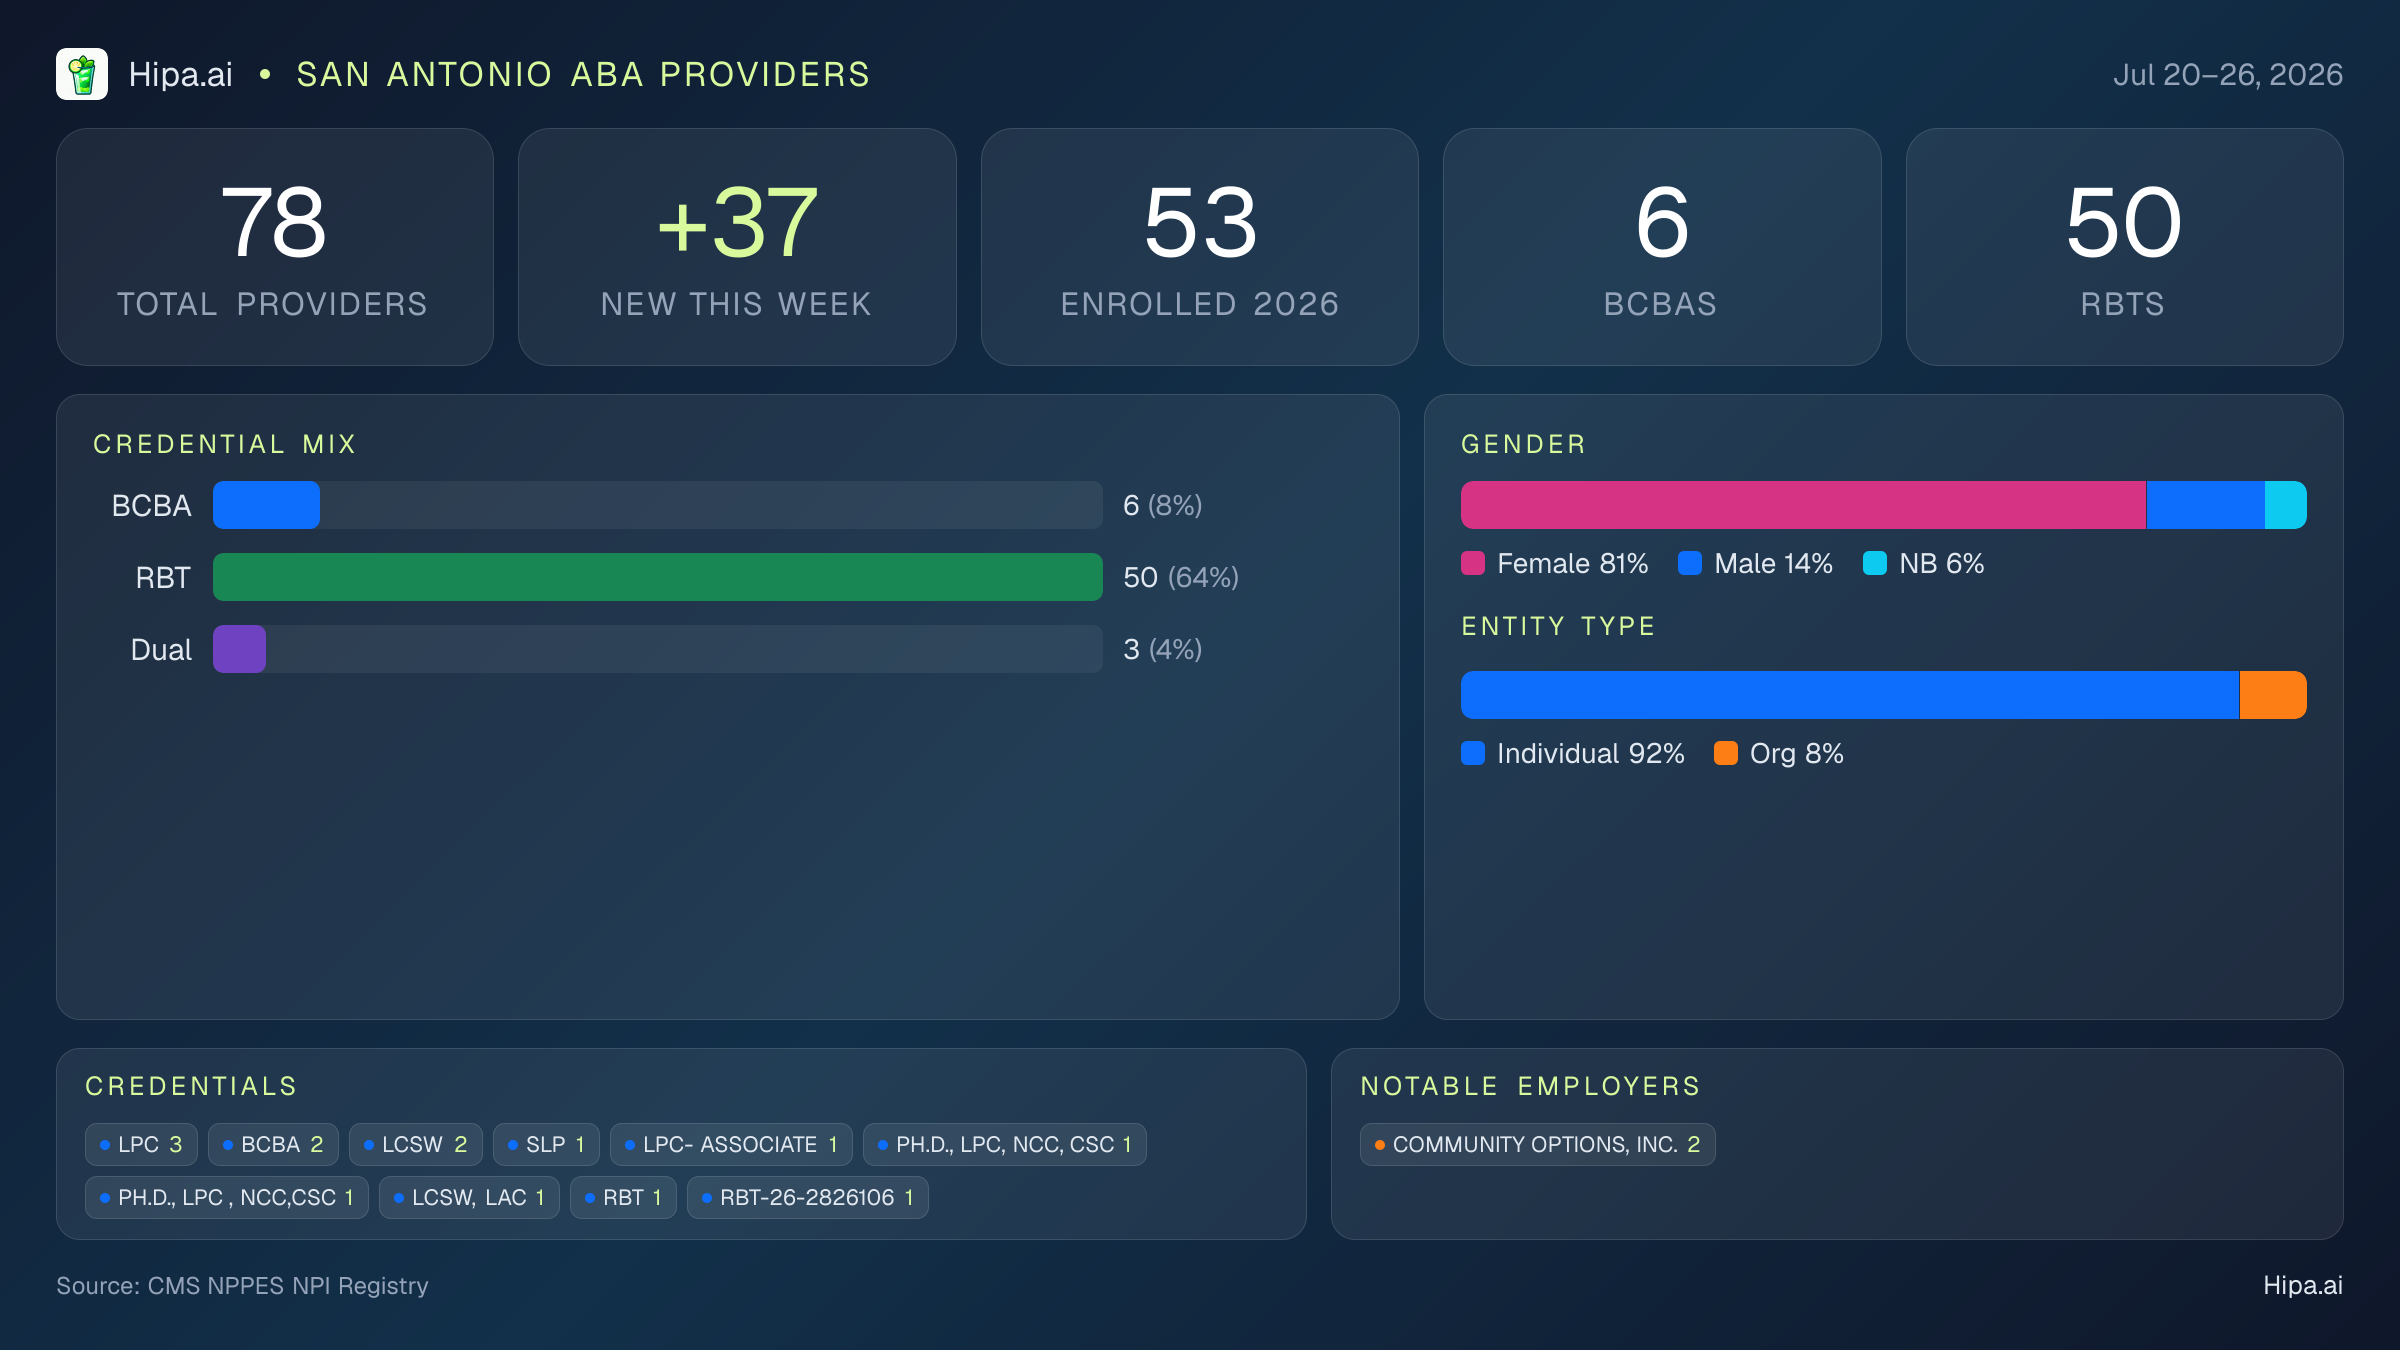The image size is (2400, 1350).
Task: Select the RBT-26-2826106 1 chip
Action: point(808,1197)
